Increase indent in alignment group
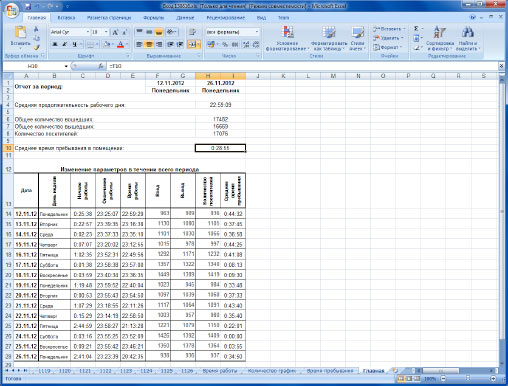 point(180,44)
